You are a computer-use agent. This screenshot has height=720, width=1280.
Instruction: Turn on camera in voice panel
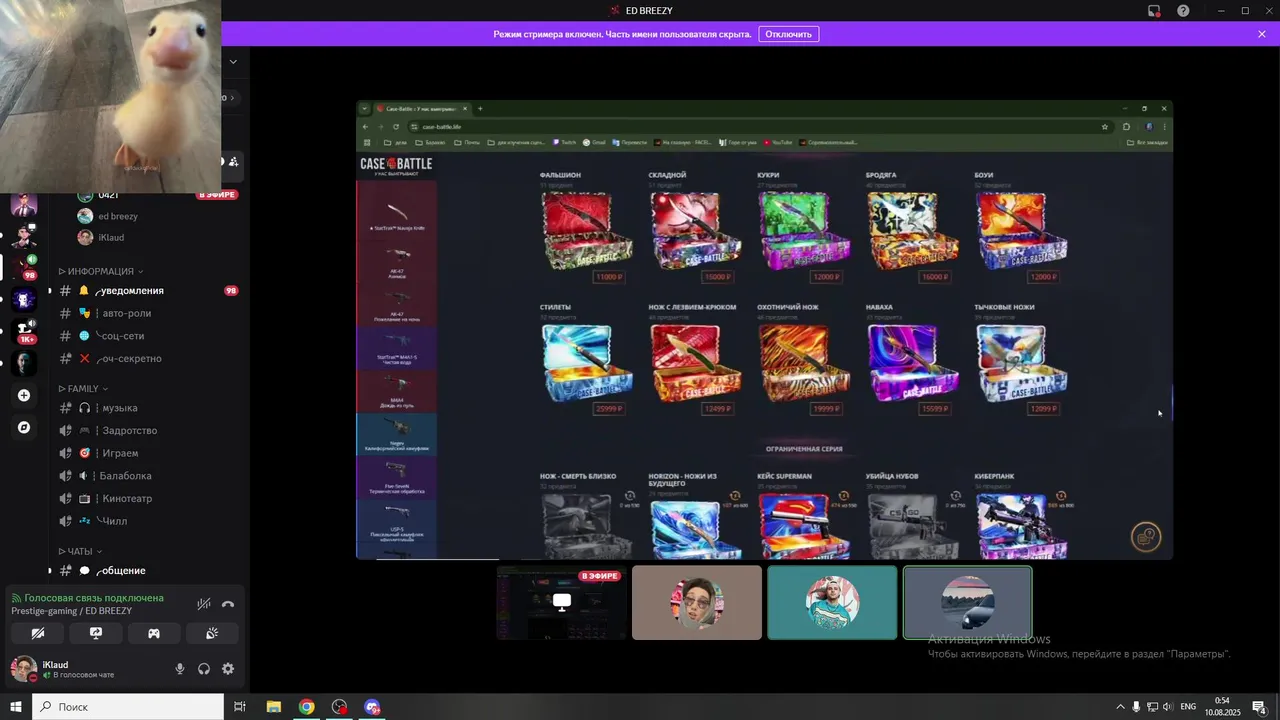click(x=38, y=633)
